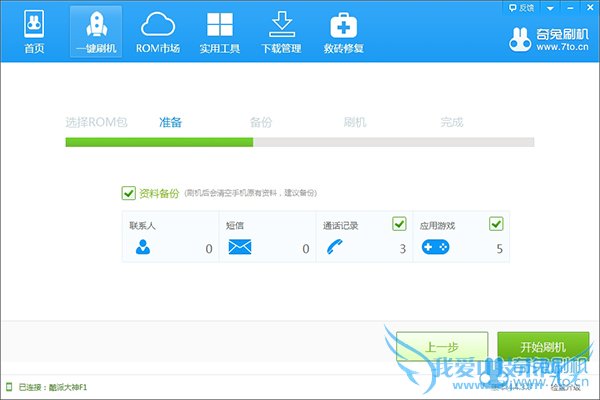Click the 已连接：酷派大神F1 status text

53,387
